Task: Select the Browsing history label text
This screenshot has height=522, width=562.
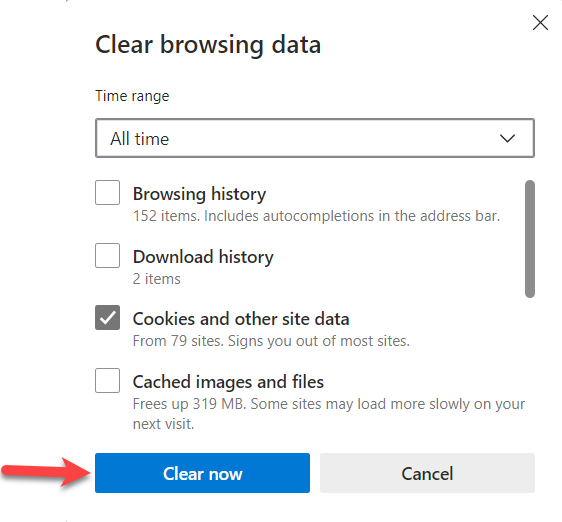Action: pos(199,194)
